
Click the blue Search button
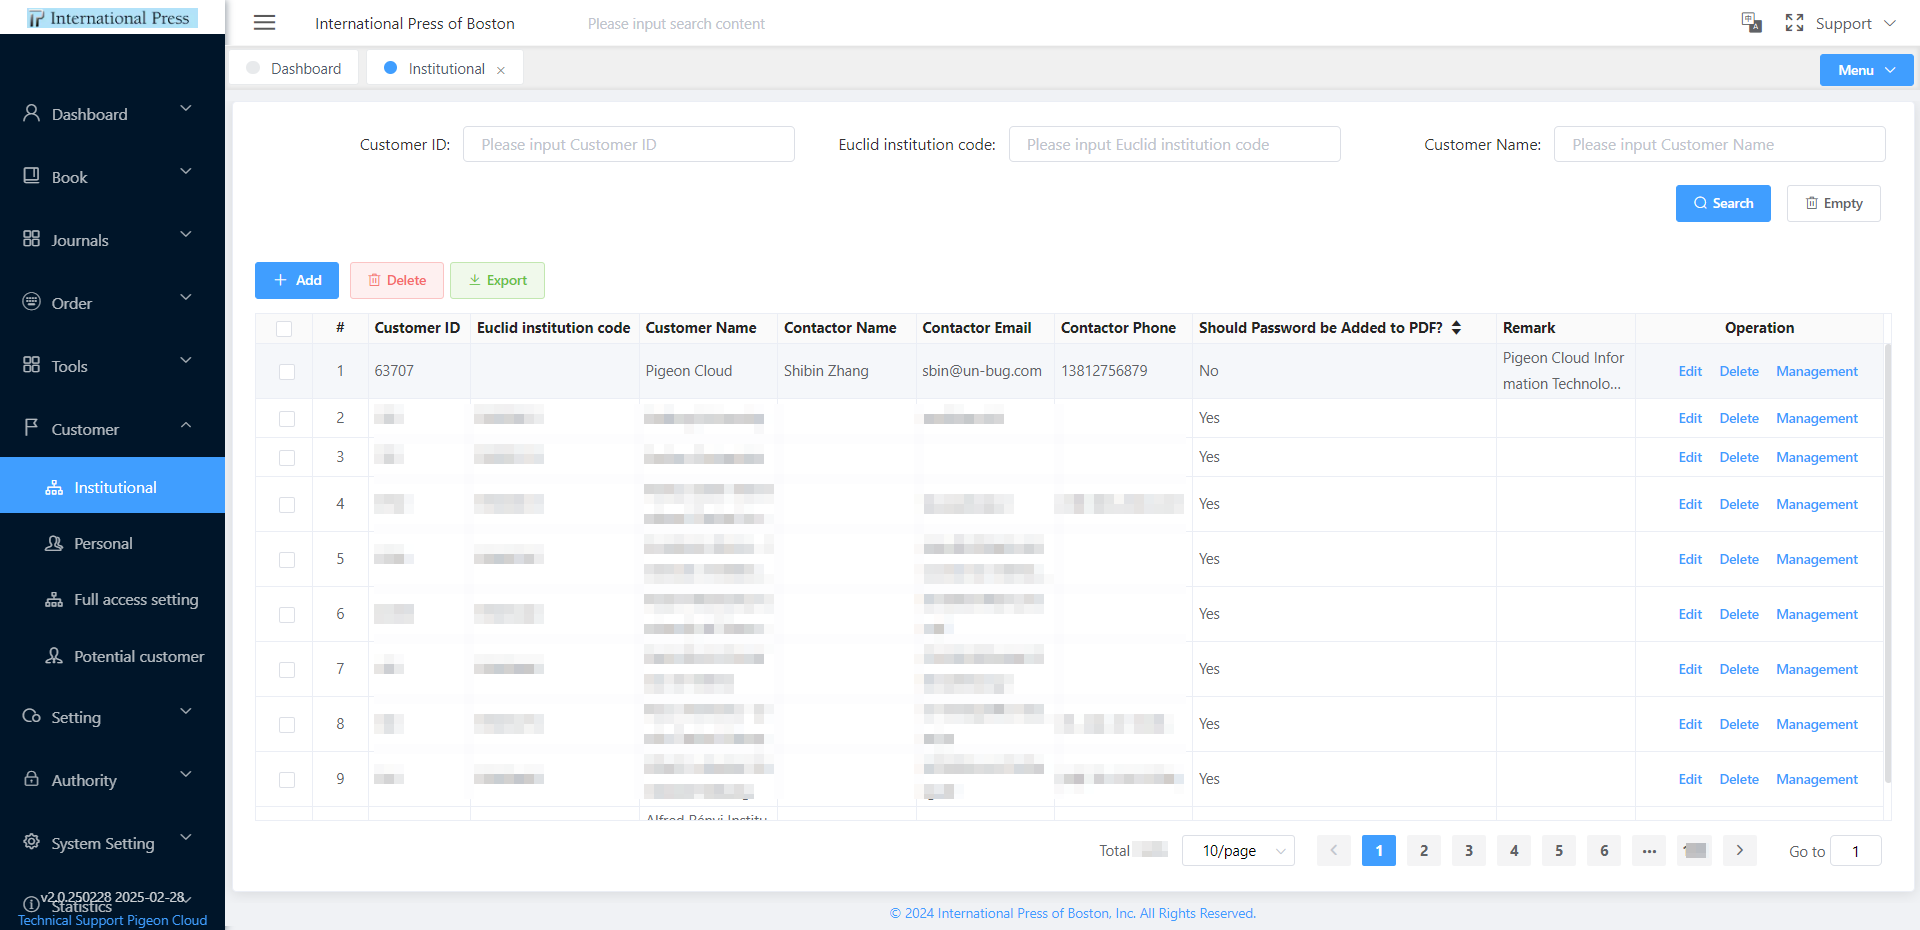click(x=1723, y=203)
